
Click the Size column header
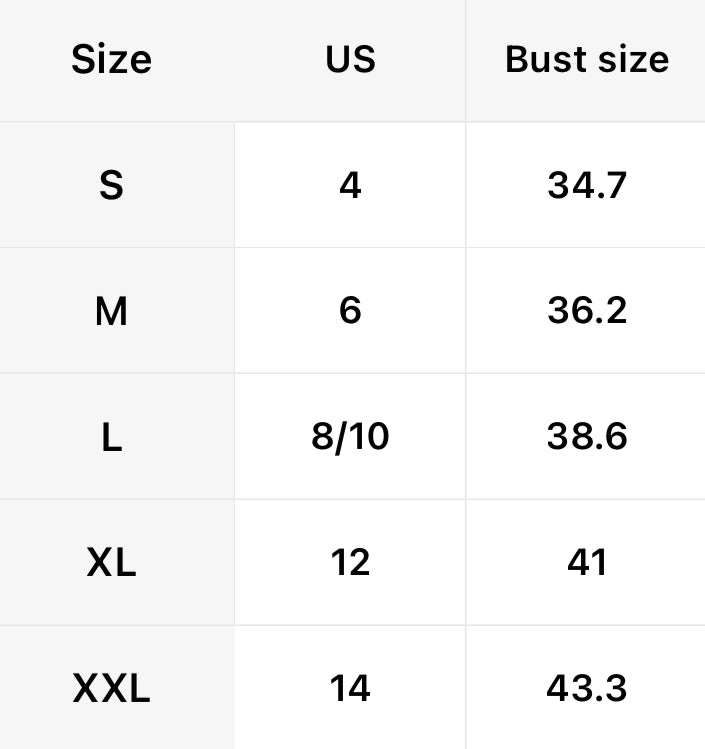(111, 60)
